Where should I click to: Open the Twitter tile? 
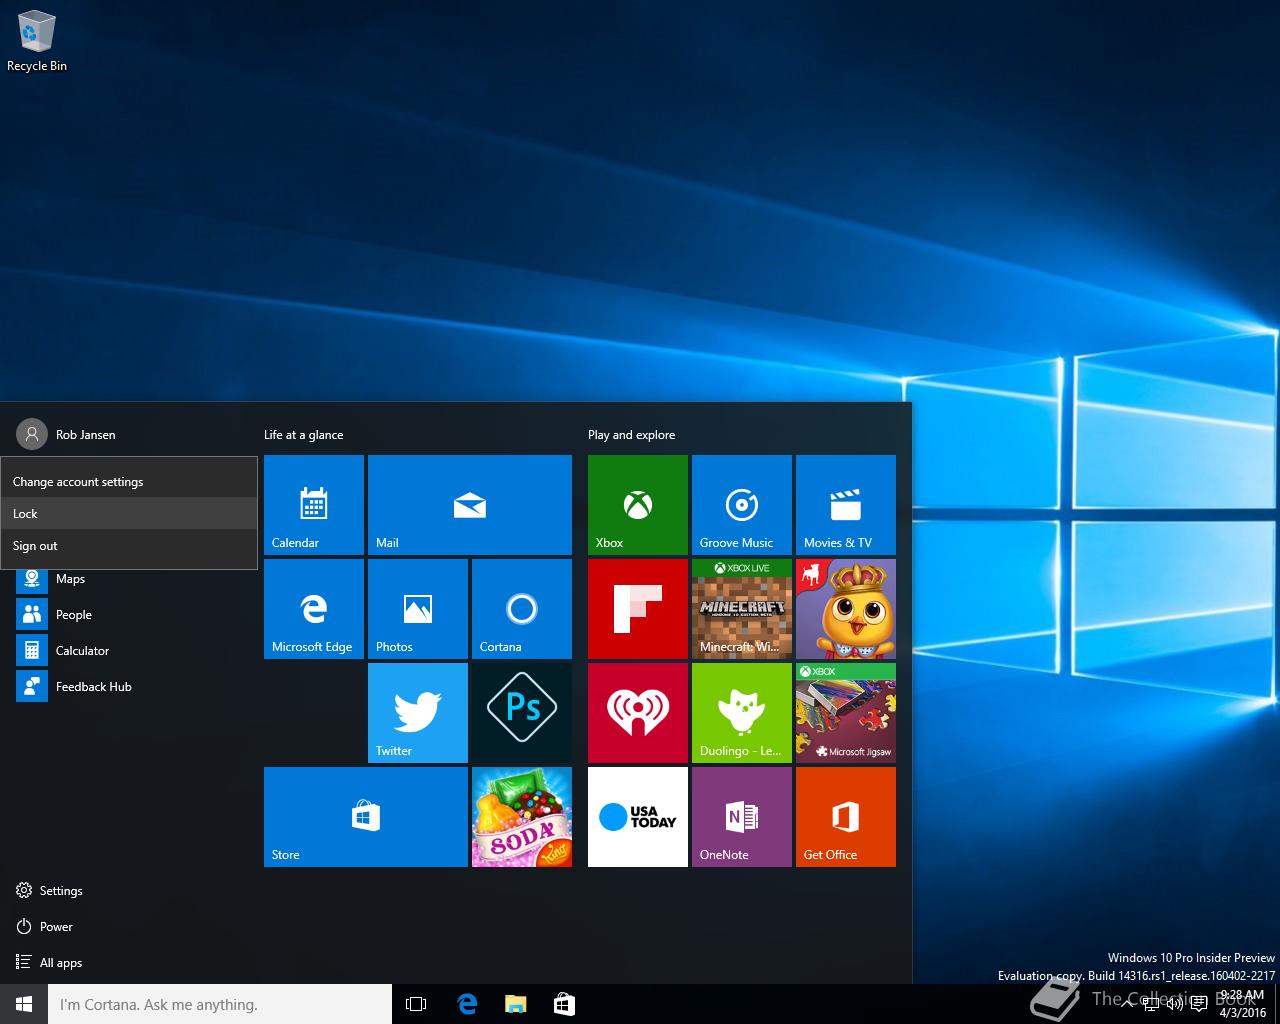pos(418,713)
